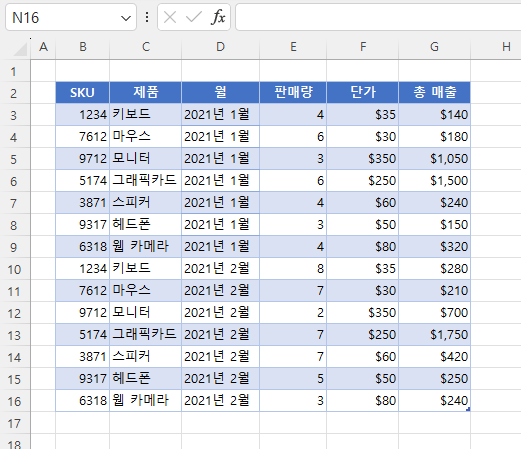521x449 pixels.
Task: Select 그래픽카드 cell in row 13
Action: tap(146, 335)
